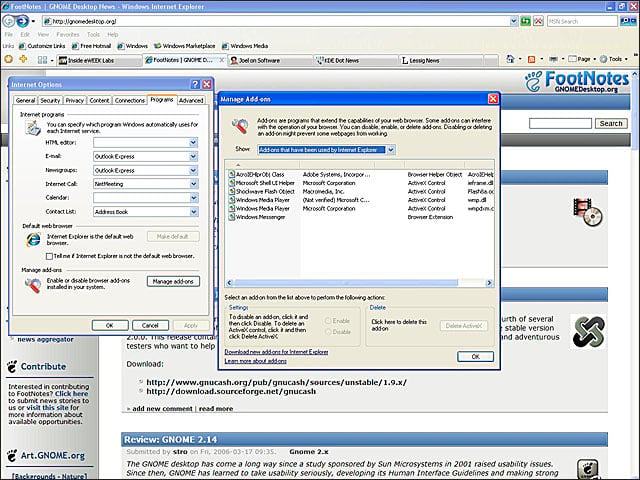
Task: Switch to KDE Dot News browser tab
Action: pos(355,60)
